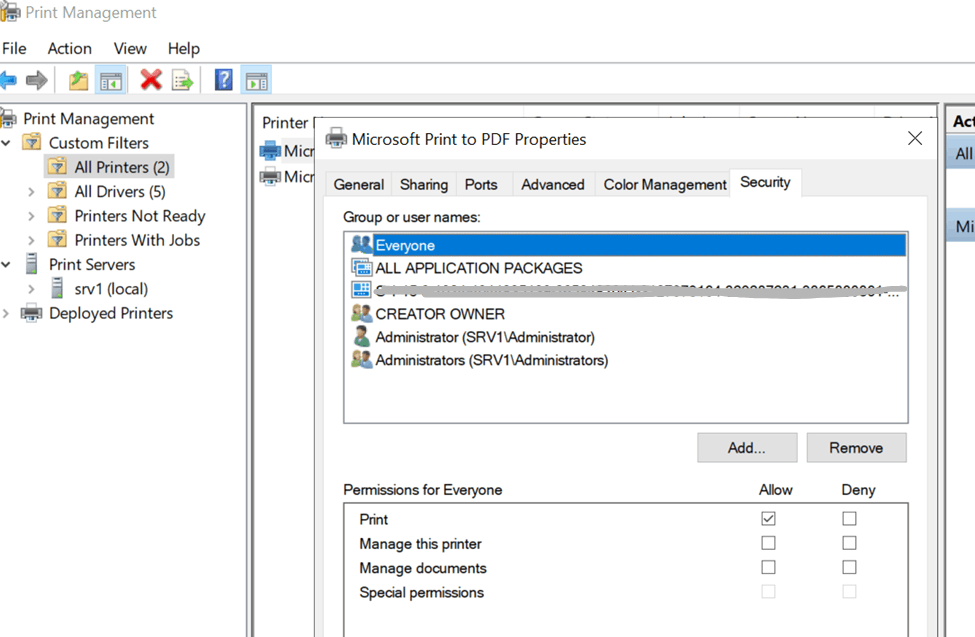The width and height of the screenshot is (975, 637).
Task: Uncheck Allow for Print permission
Action: 768,518
